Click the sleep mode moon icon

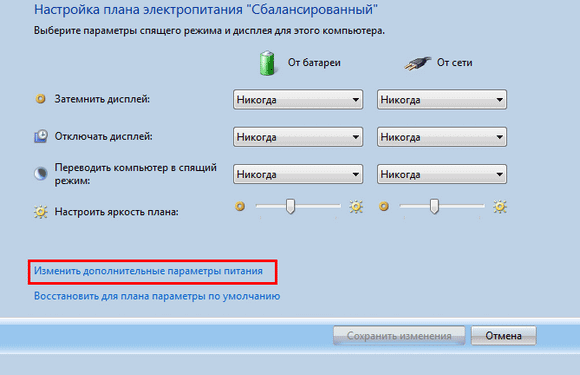(41, 173)
